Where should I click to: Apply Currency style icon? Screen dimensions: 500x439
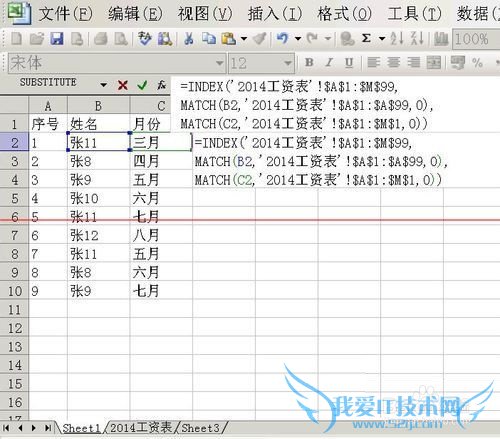458,62
